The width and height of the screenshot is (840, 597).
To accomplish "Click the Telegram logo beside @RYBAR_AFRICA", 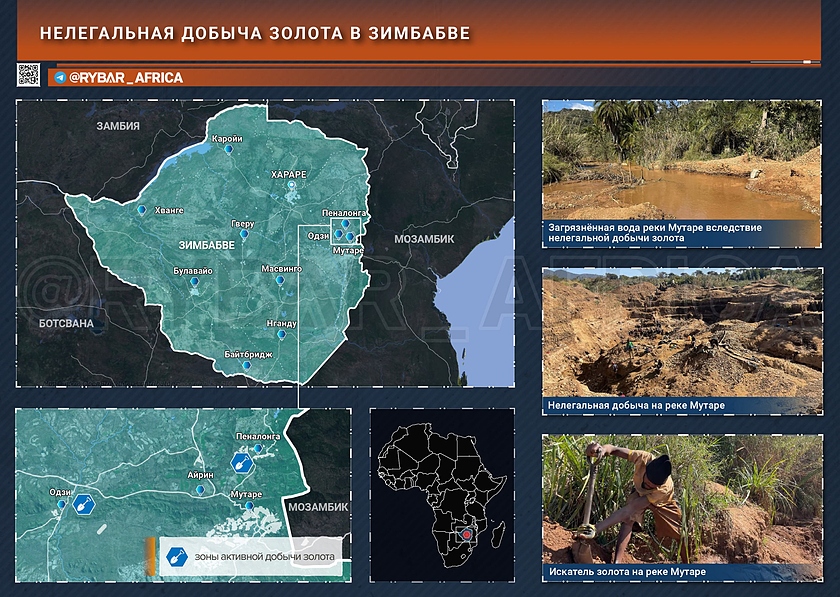I will tap(61, 77).
